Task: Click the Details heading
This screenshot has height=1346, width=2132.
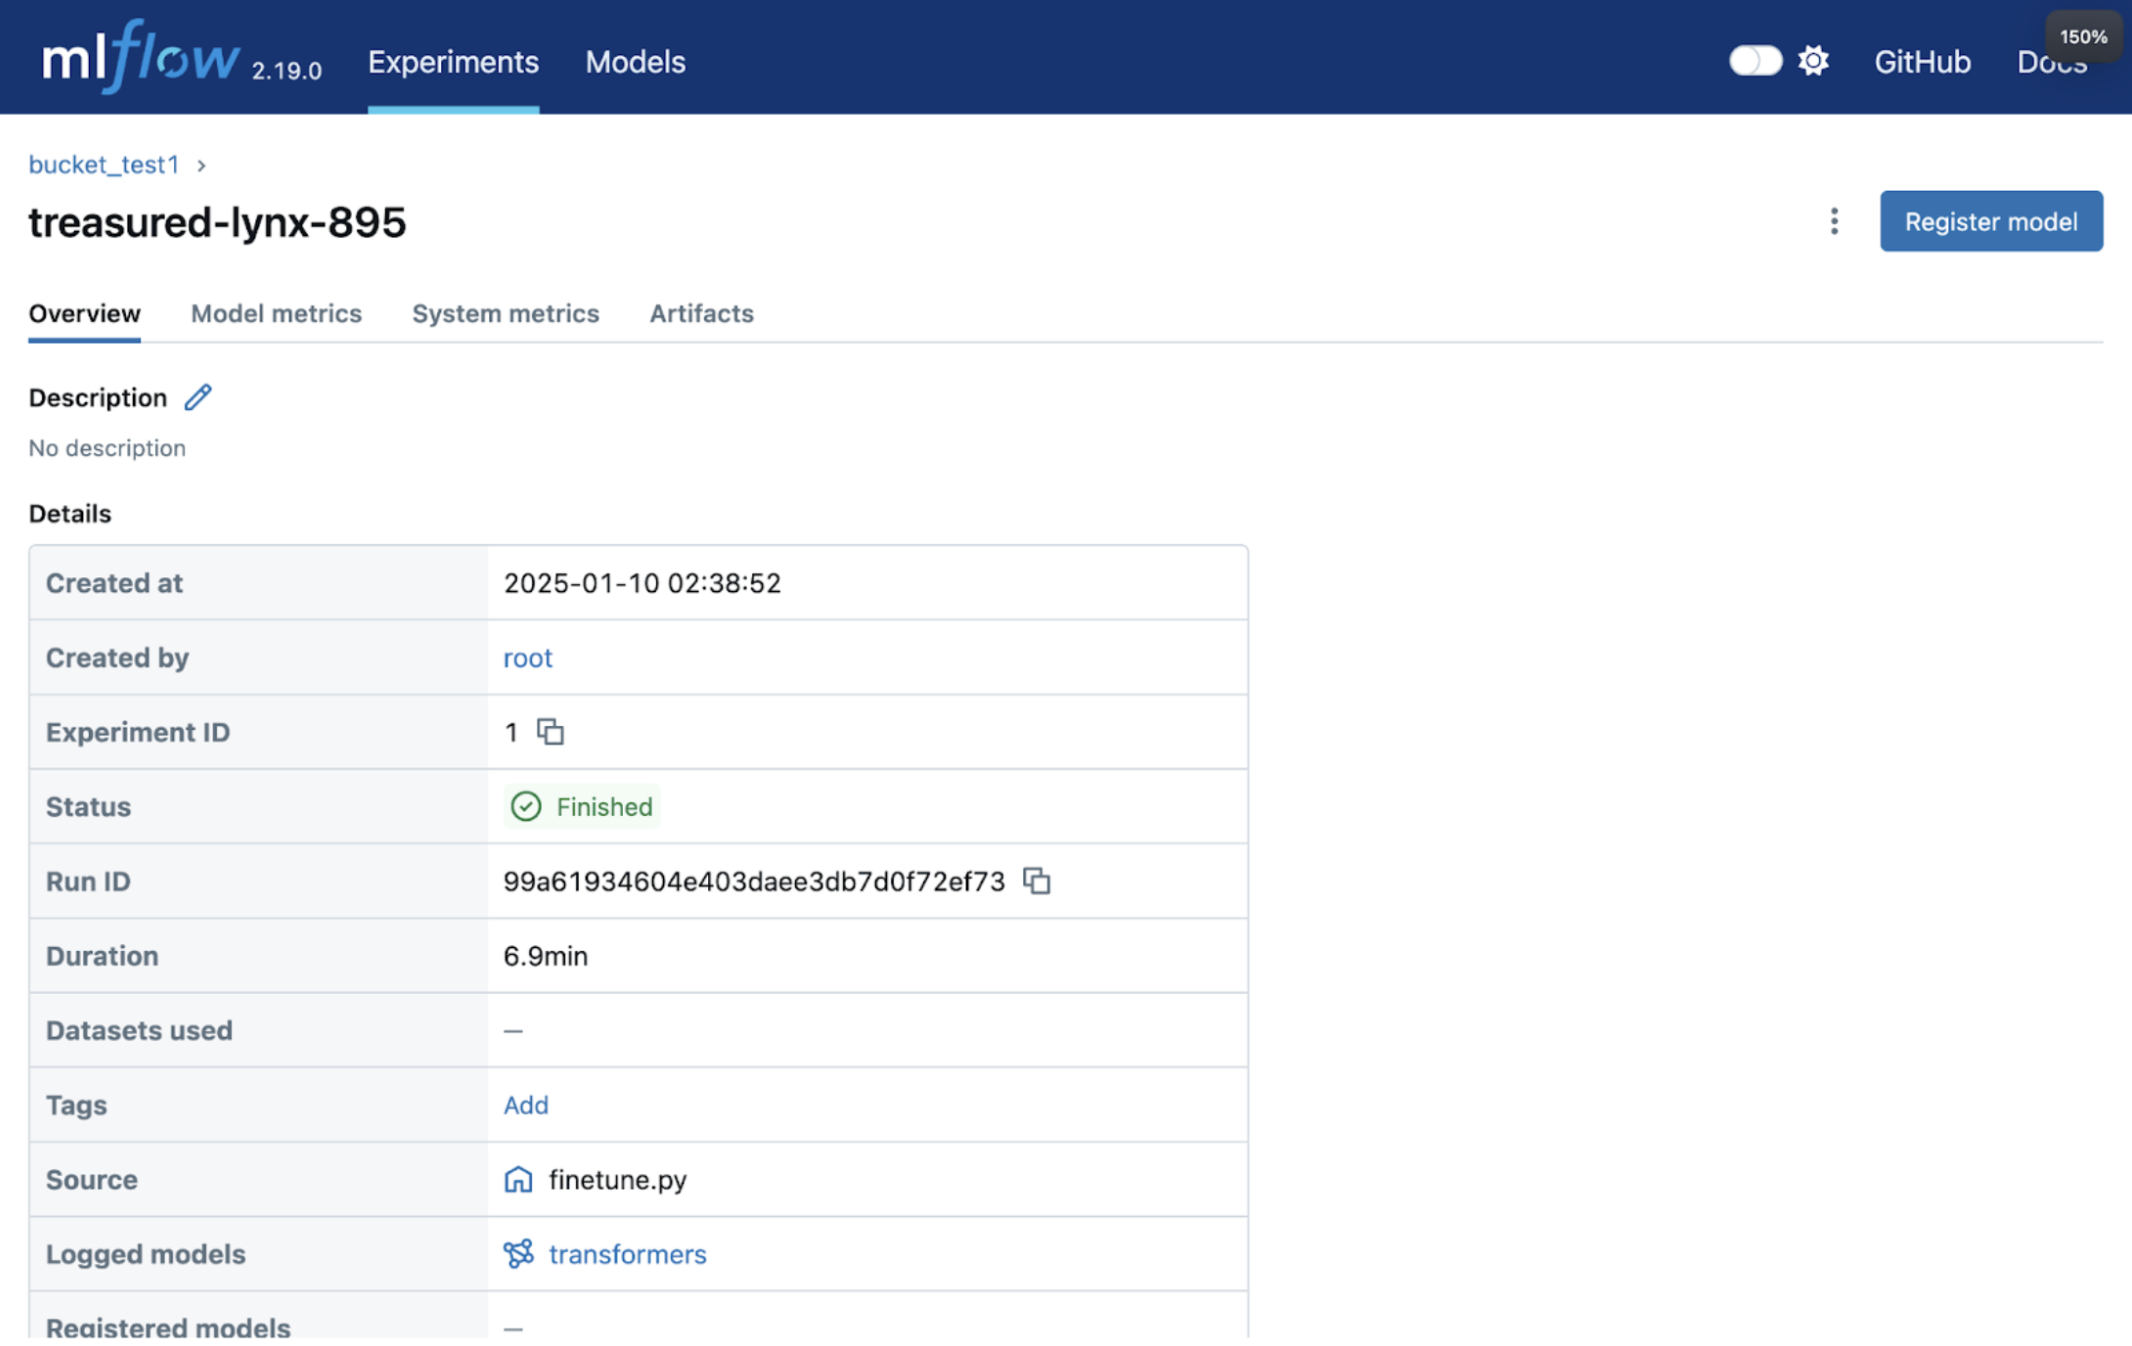Action: 70,513
